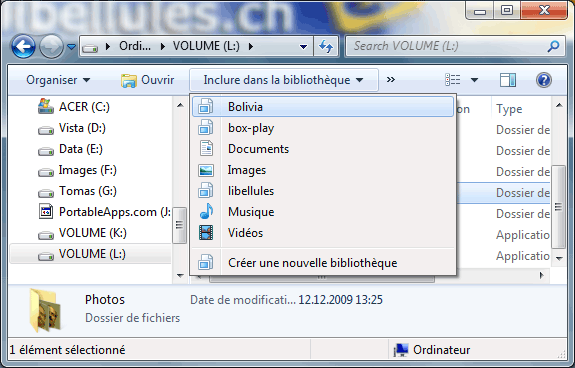Open view options dropdown arrow
The image size is (575, 368).
click(x=474, y=80)
